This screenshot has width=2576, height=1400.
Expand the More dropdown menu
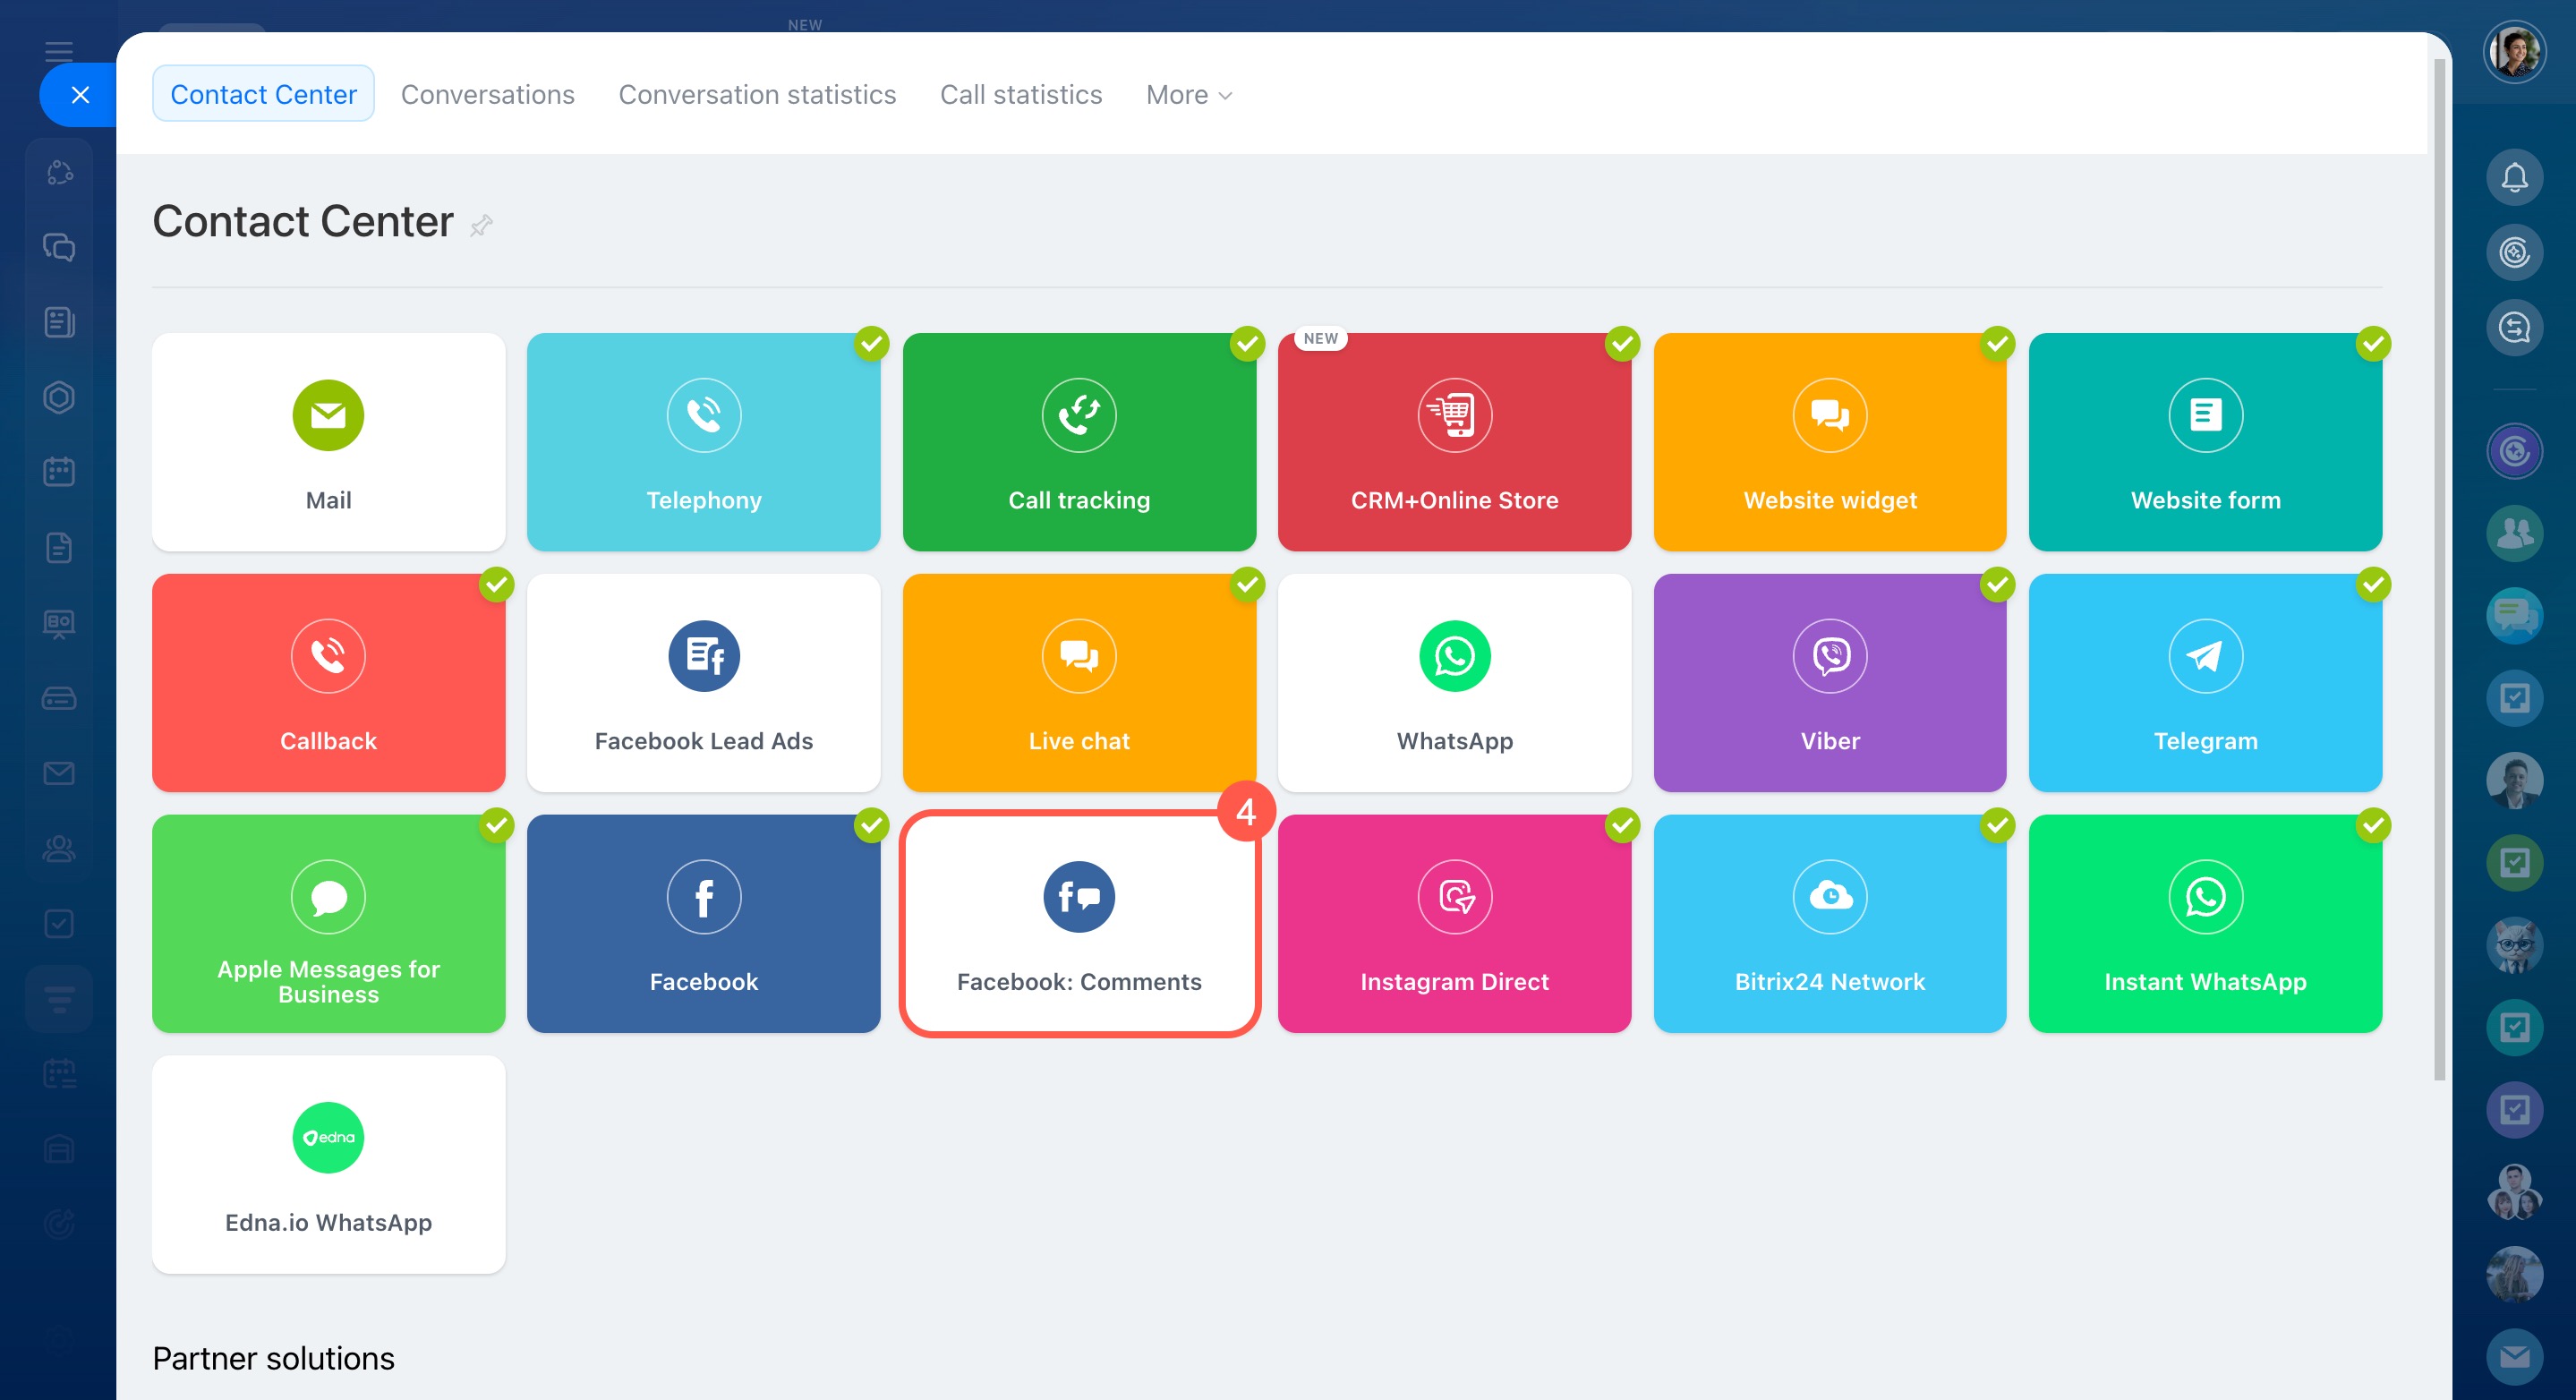click(1188, 95)
